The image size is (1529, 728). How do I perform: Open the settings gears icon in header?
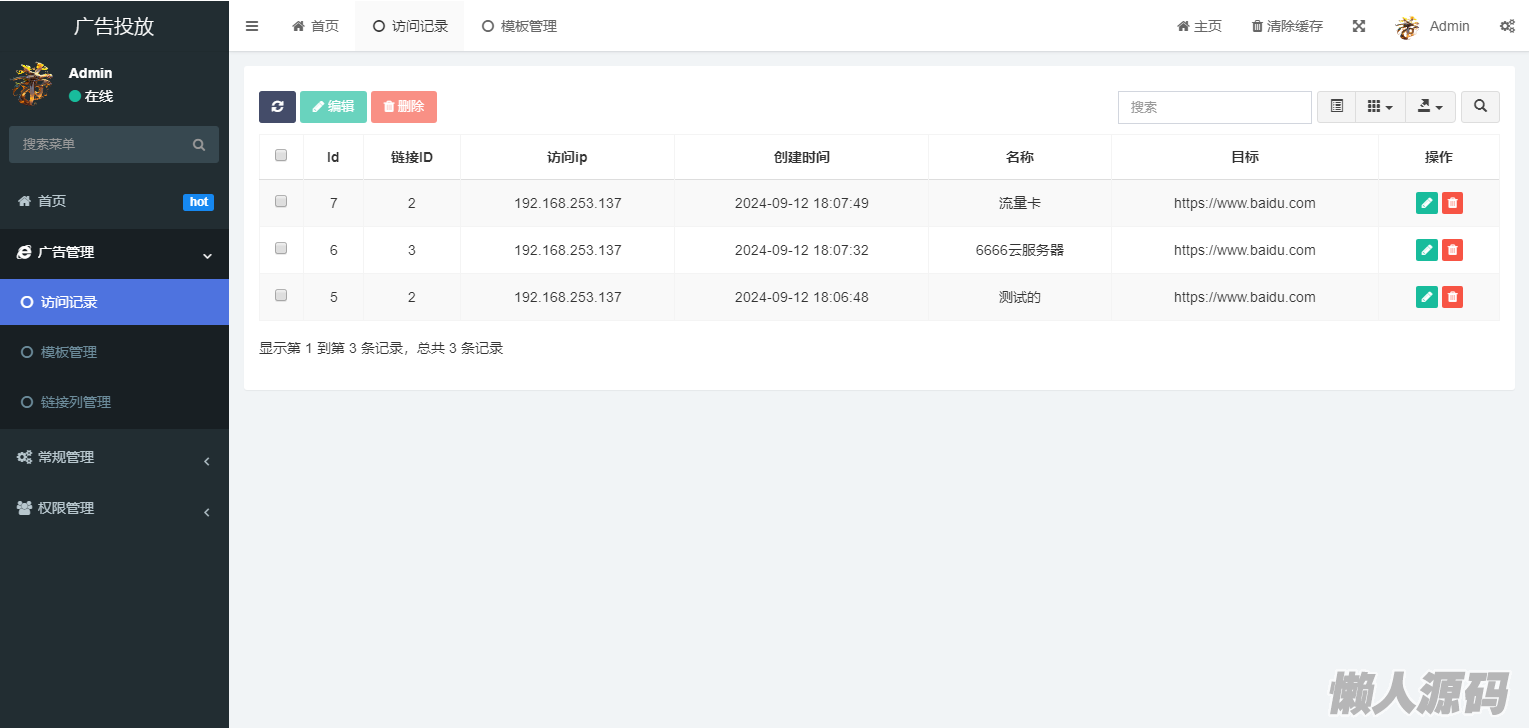(1507, 26)
